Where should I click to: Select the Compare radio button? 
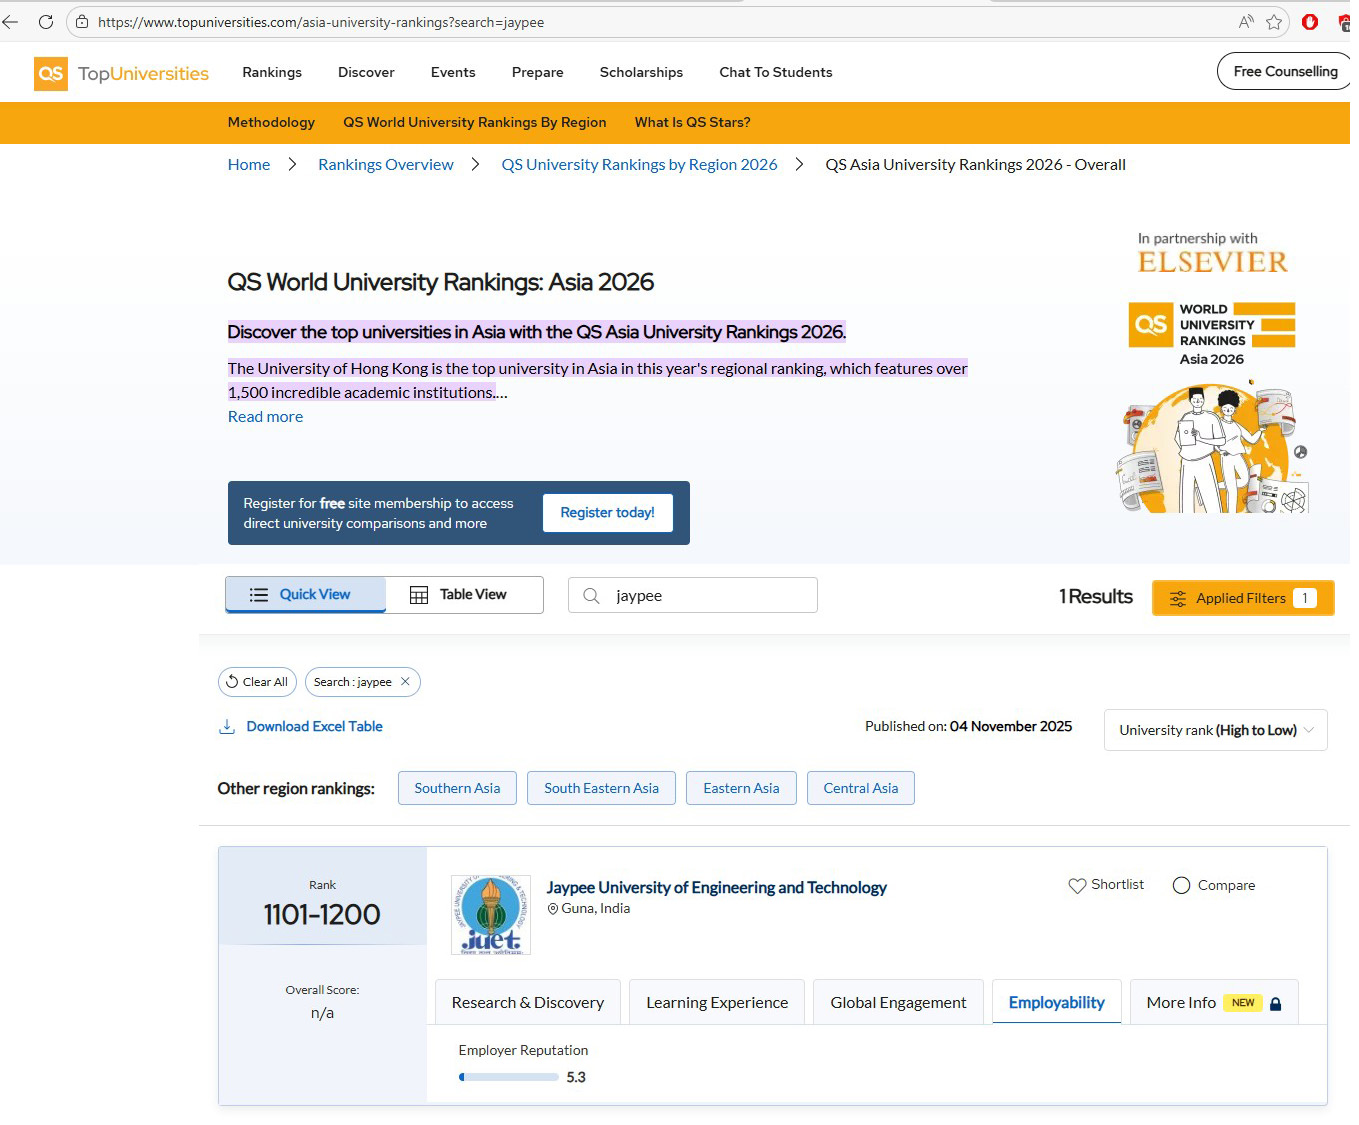(1181, 886)
